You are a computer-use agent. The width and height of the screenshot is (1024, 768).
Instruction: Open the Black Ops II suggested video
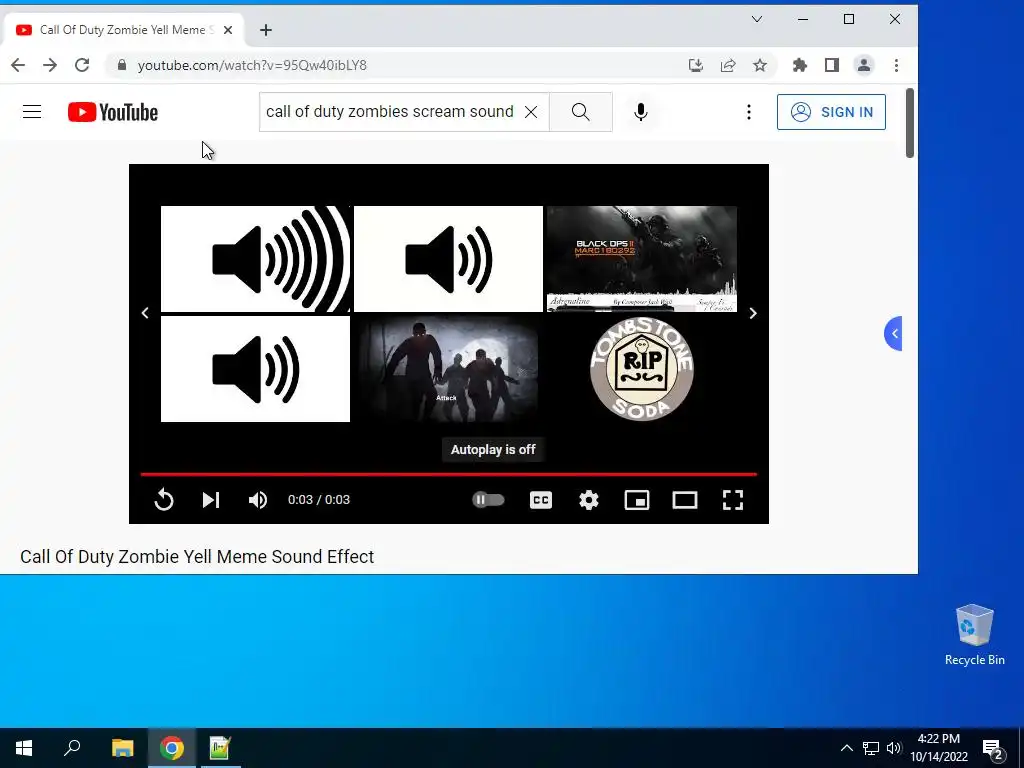coord(641,259)
